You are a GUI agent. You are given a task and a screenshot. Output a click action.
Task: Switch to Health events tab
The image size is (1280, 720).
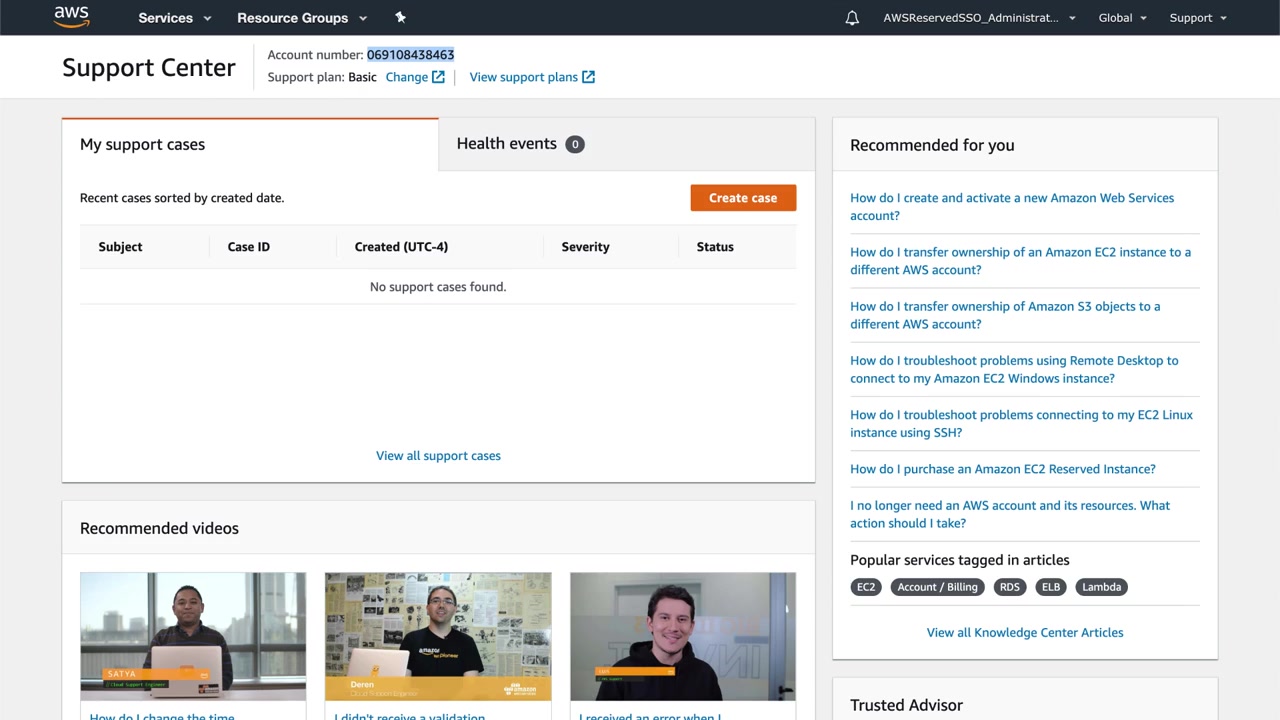(x=627, y=144)
